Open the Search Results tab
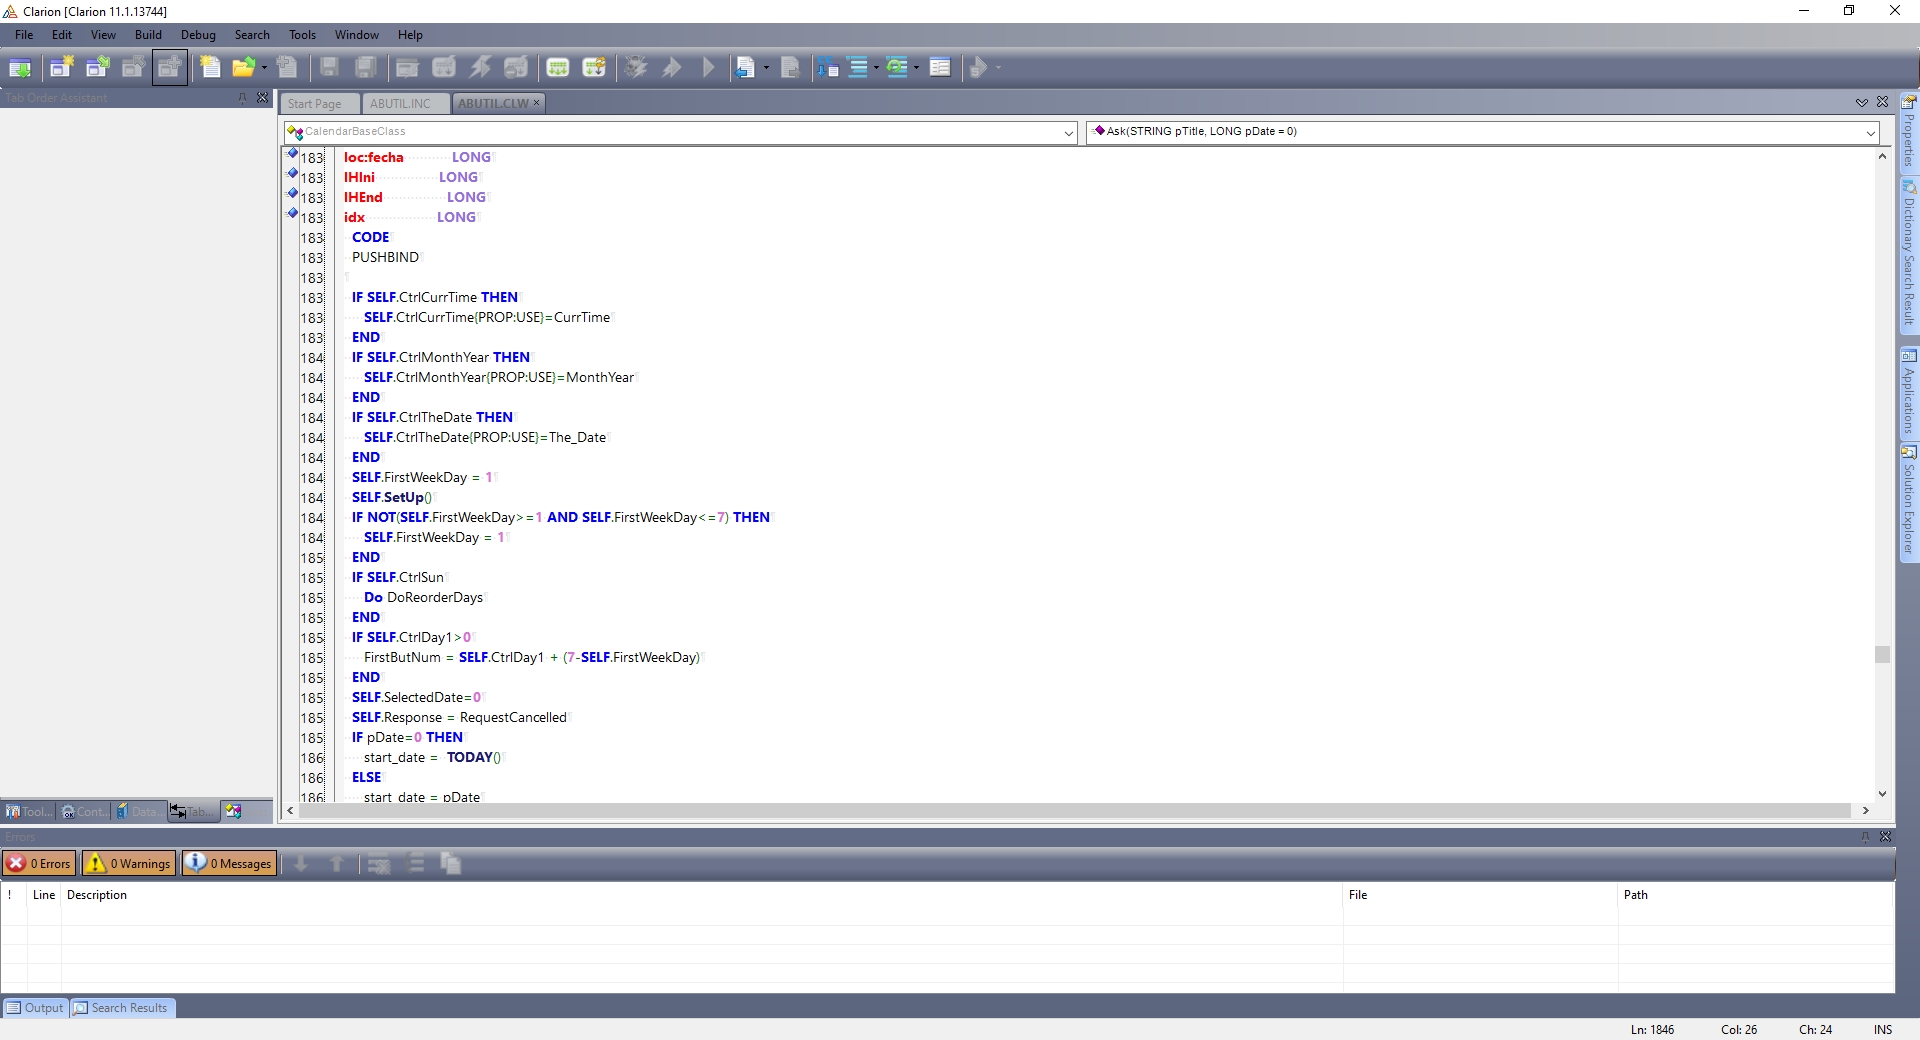The width and height of the screenshot is (1920, 1040). (121, 1008)
